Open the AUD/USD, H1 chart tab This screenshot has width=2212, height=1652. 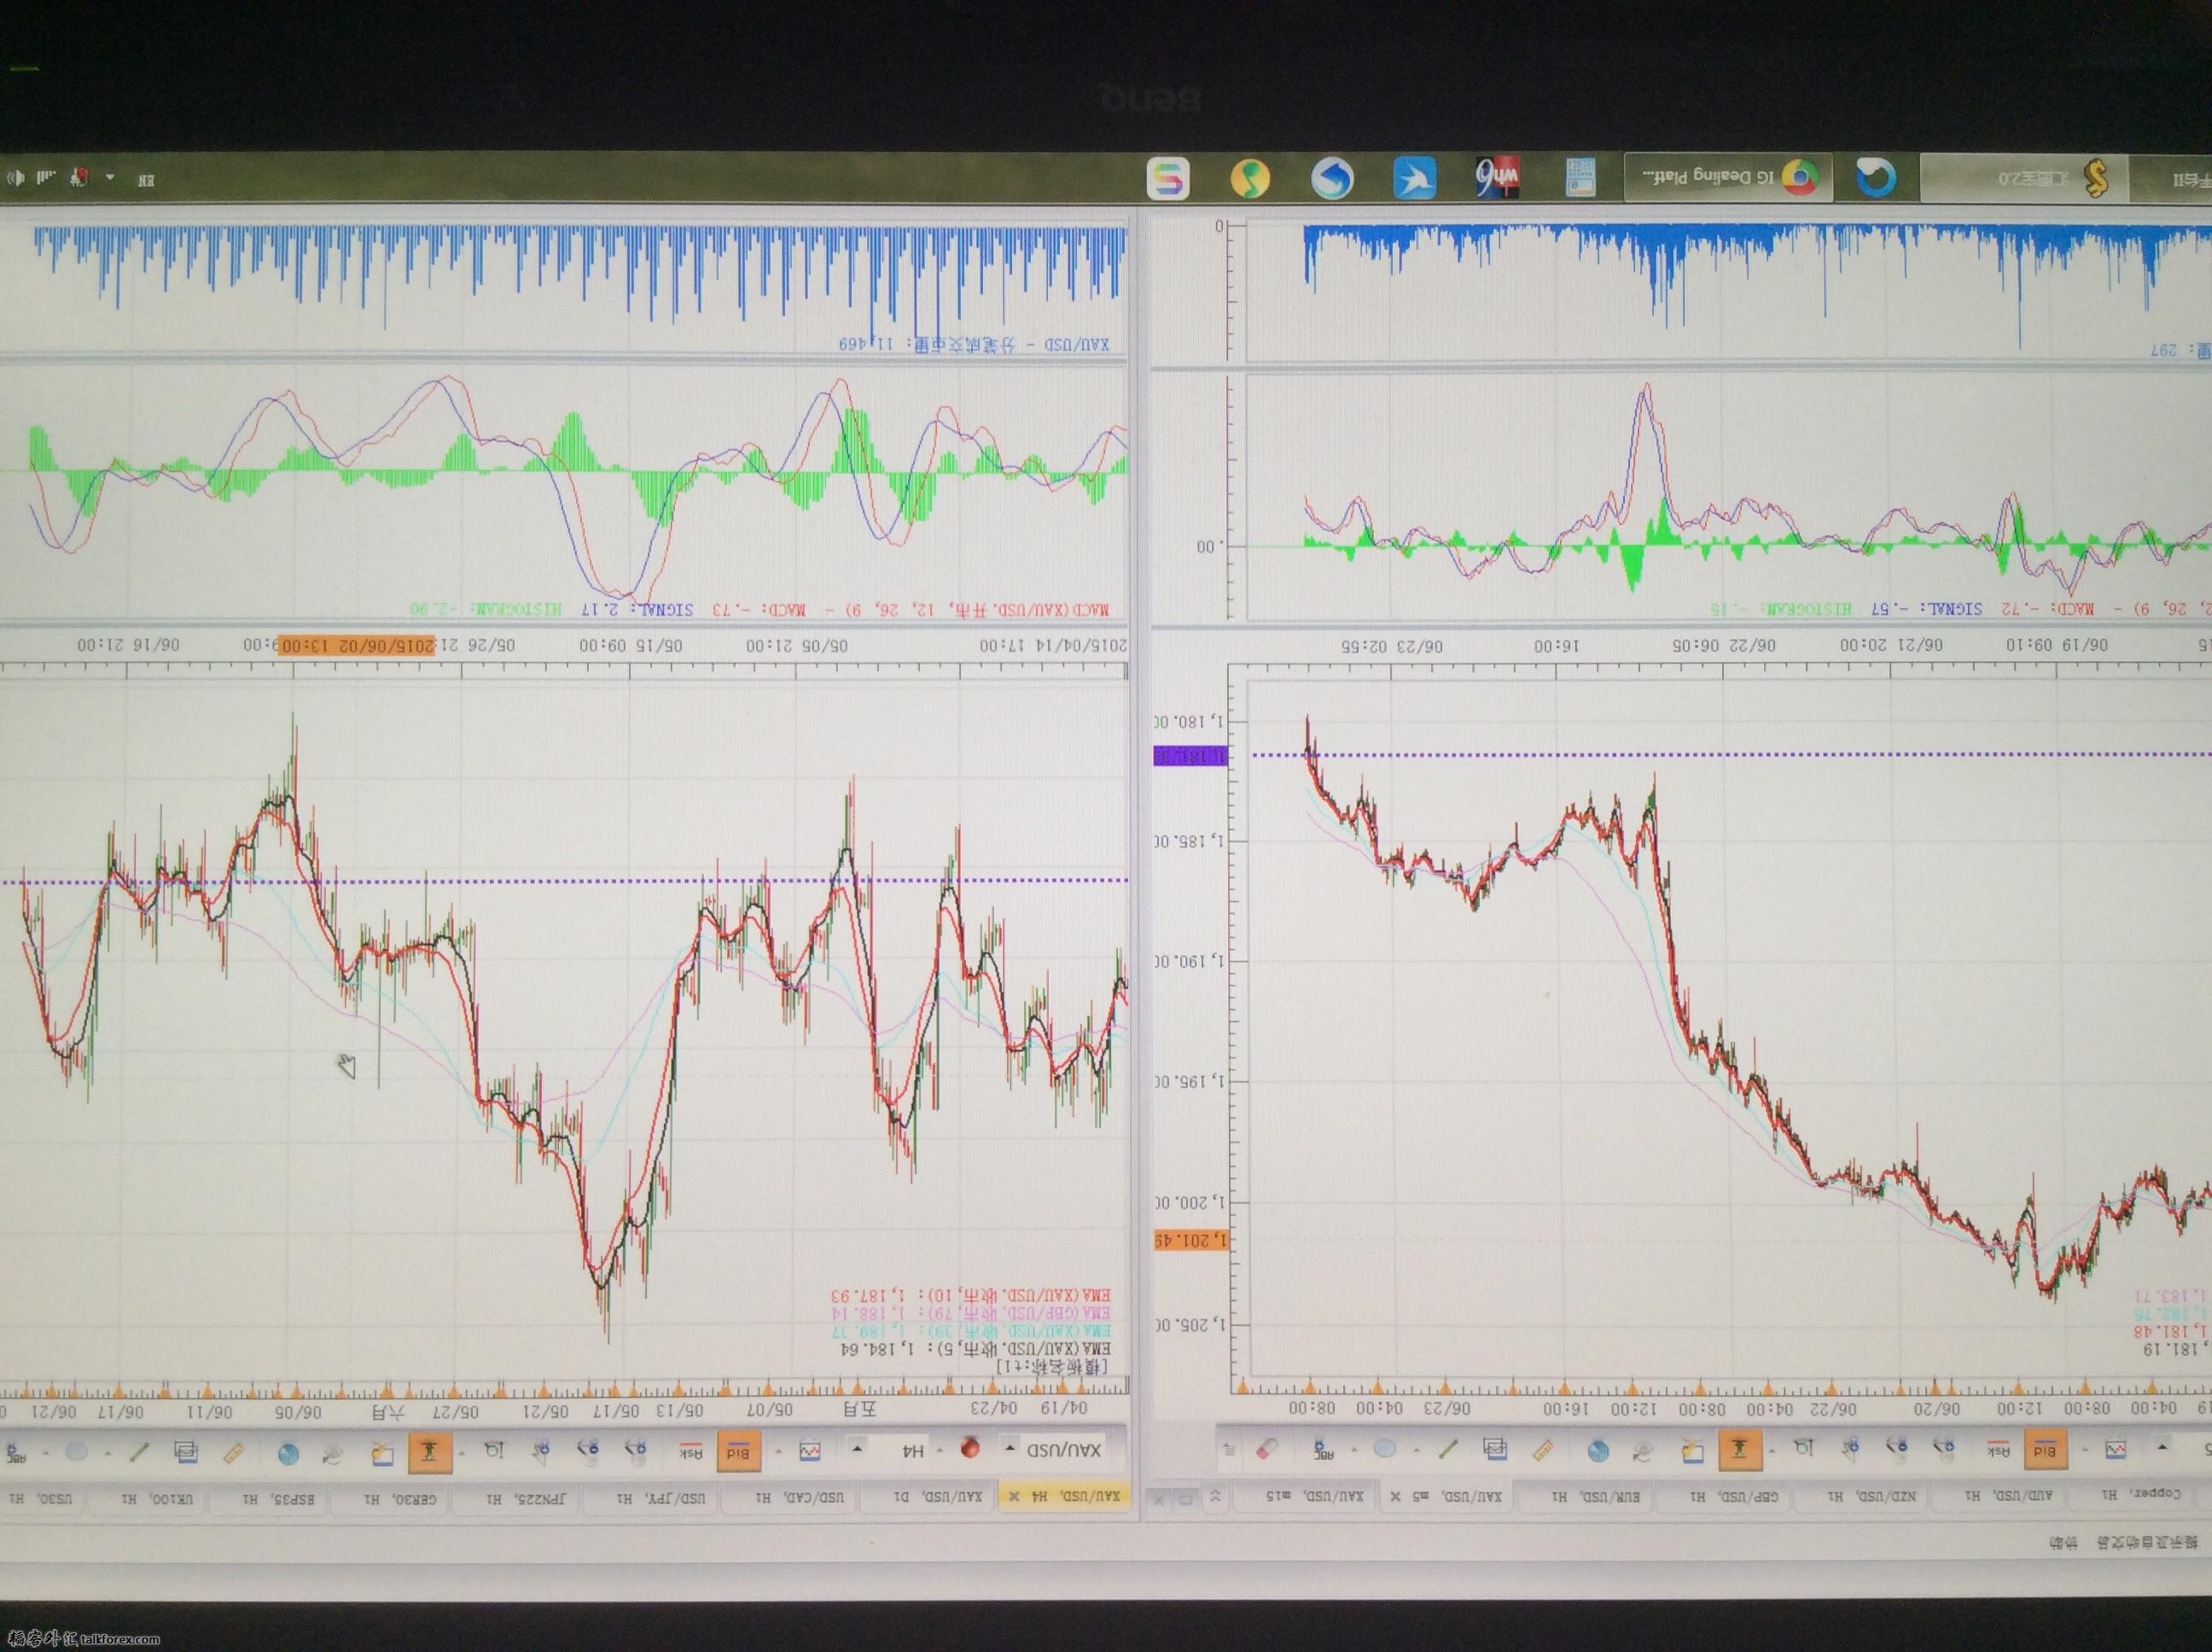pos(1997,1495)
